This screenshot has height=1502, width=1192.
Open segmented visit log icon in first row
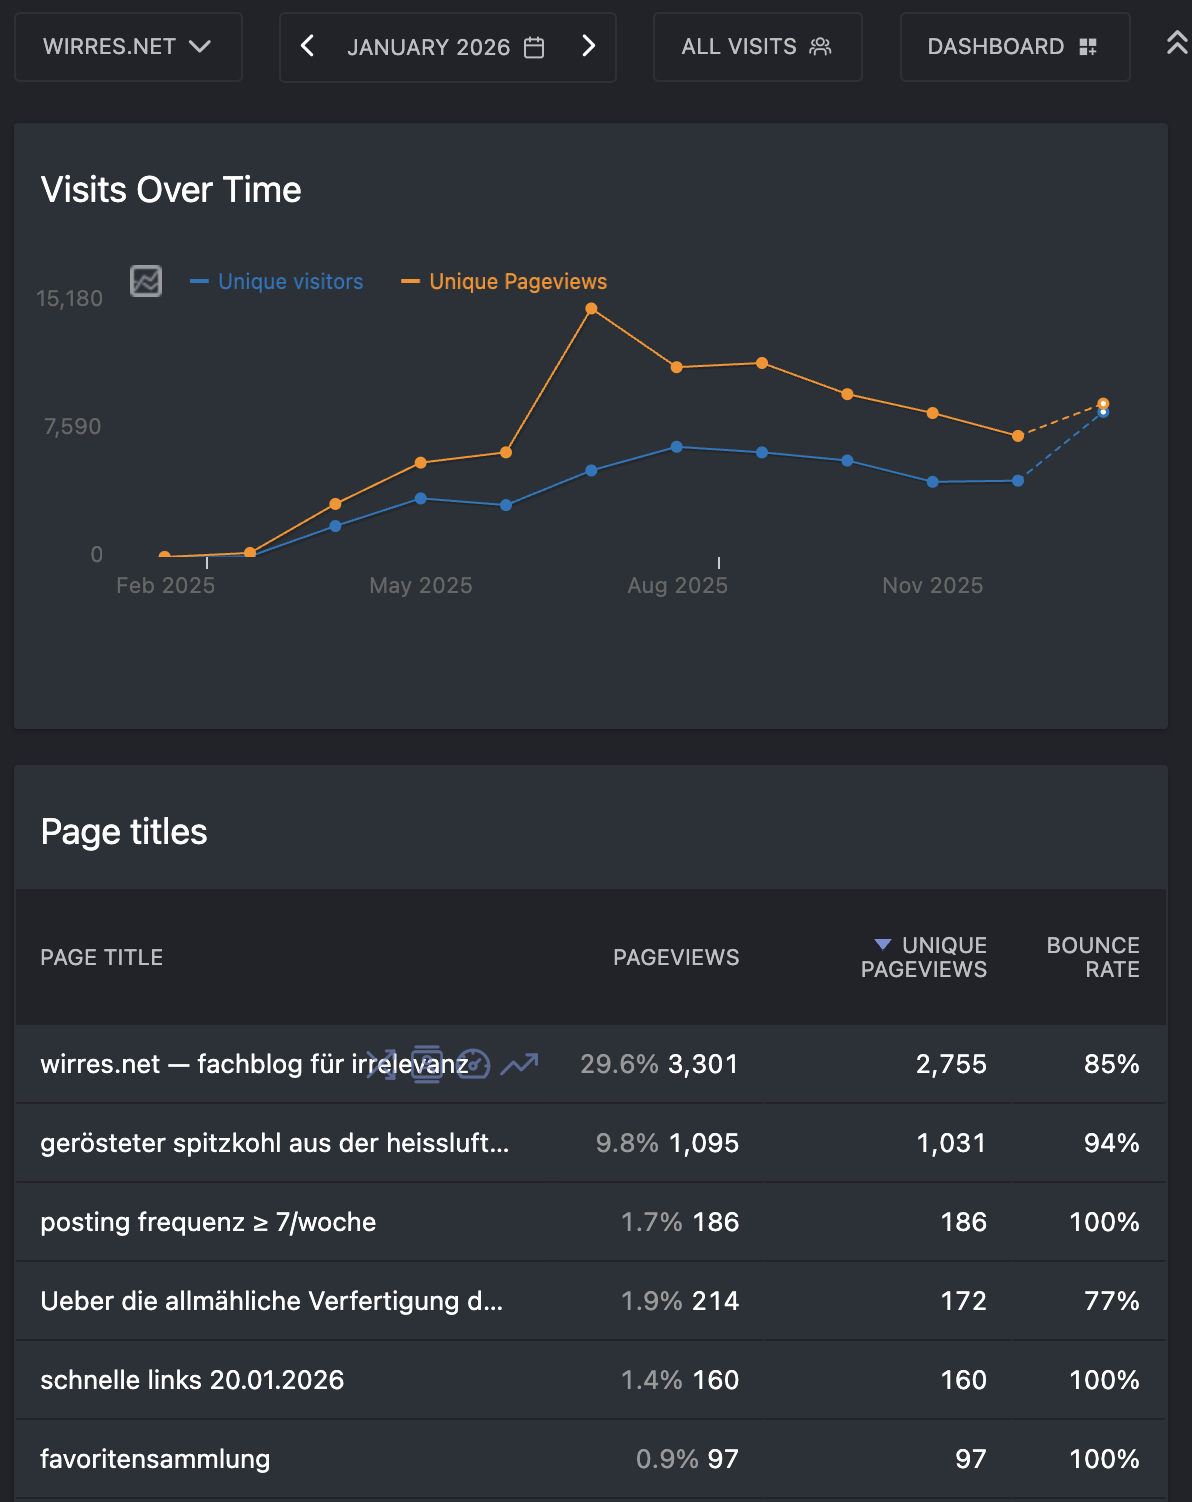(427, 1064)
